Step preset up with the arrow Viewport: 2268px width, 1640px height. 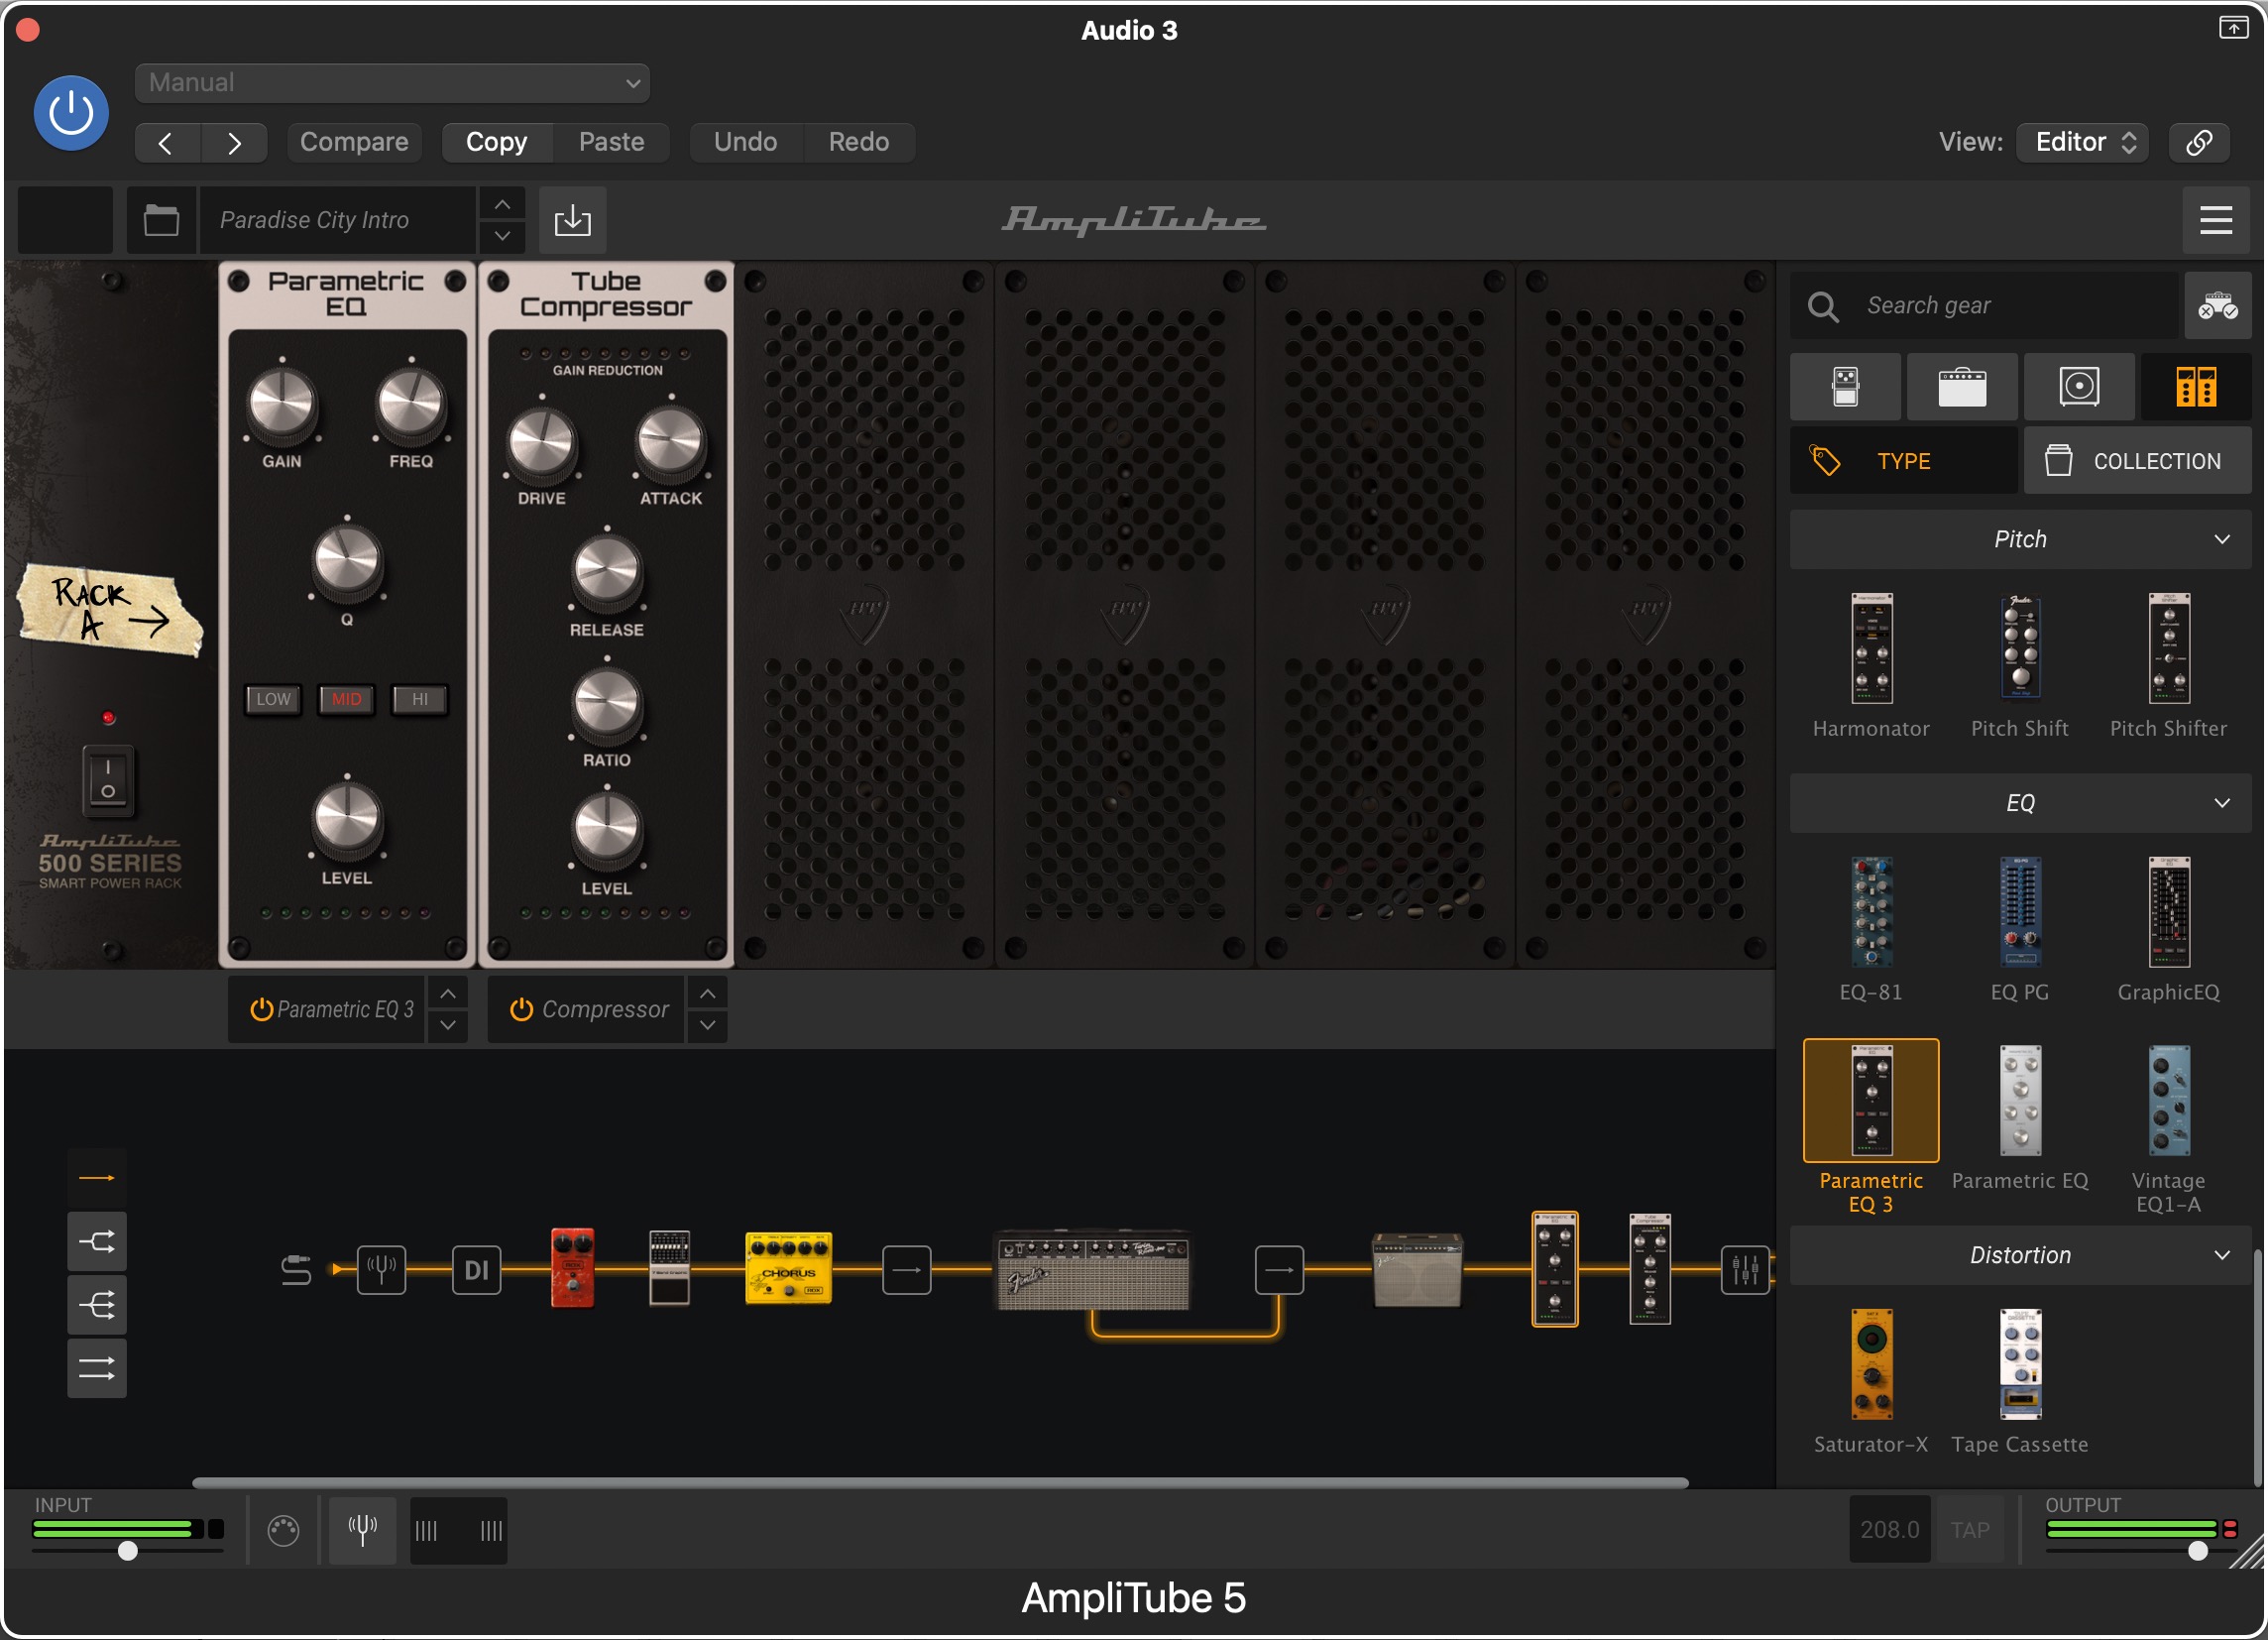[x=503, y=205]
